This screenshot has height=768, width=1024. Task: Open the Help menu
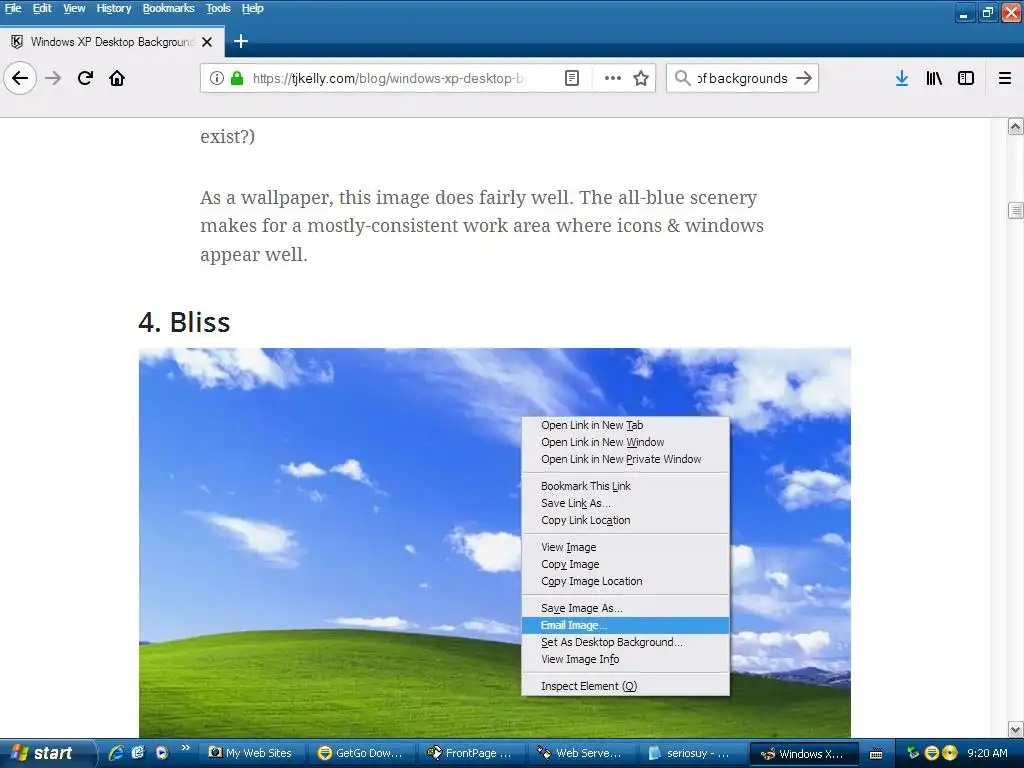coord(253,8)
